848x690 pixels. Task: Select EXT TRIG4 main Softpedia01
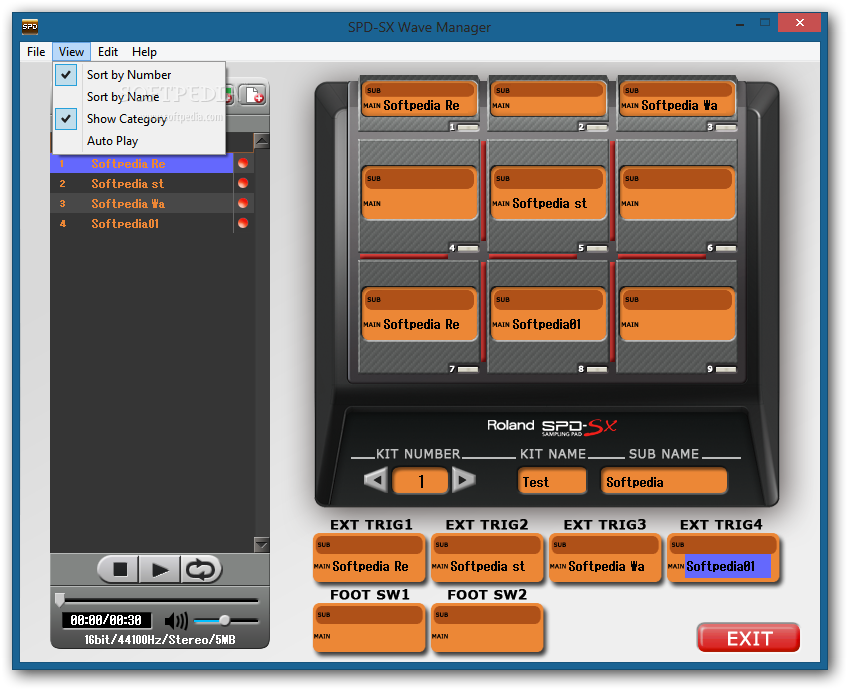pyautogui.click(x=724, y=567)
